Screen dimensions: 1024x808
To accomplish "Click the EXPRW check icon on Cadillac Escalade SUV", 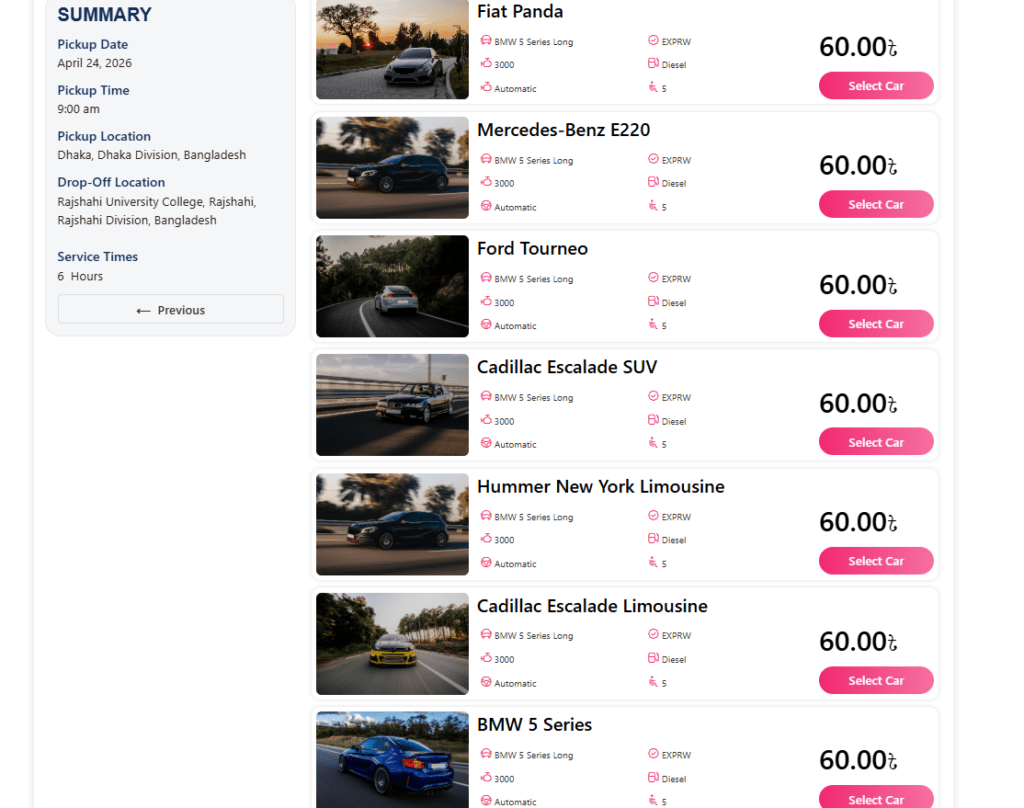I will [653, 396].
